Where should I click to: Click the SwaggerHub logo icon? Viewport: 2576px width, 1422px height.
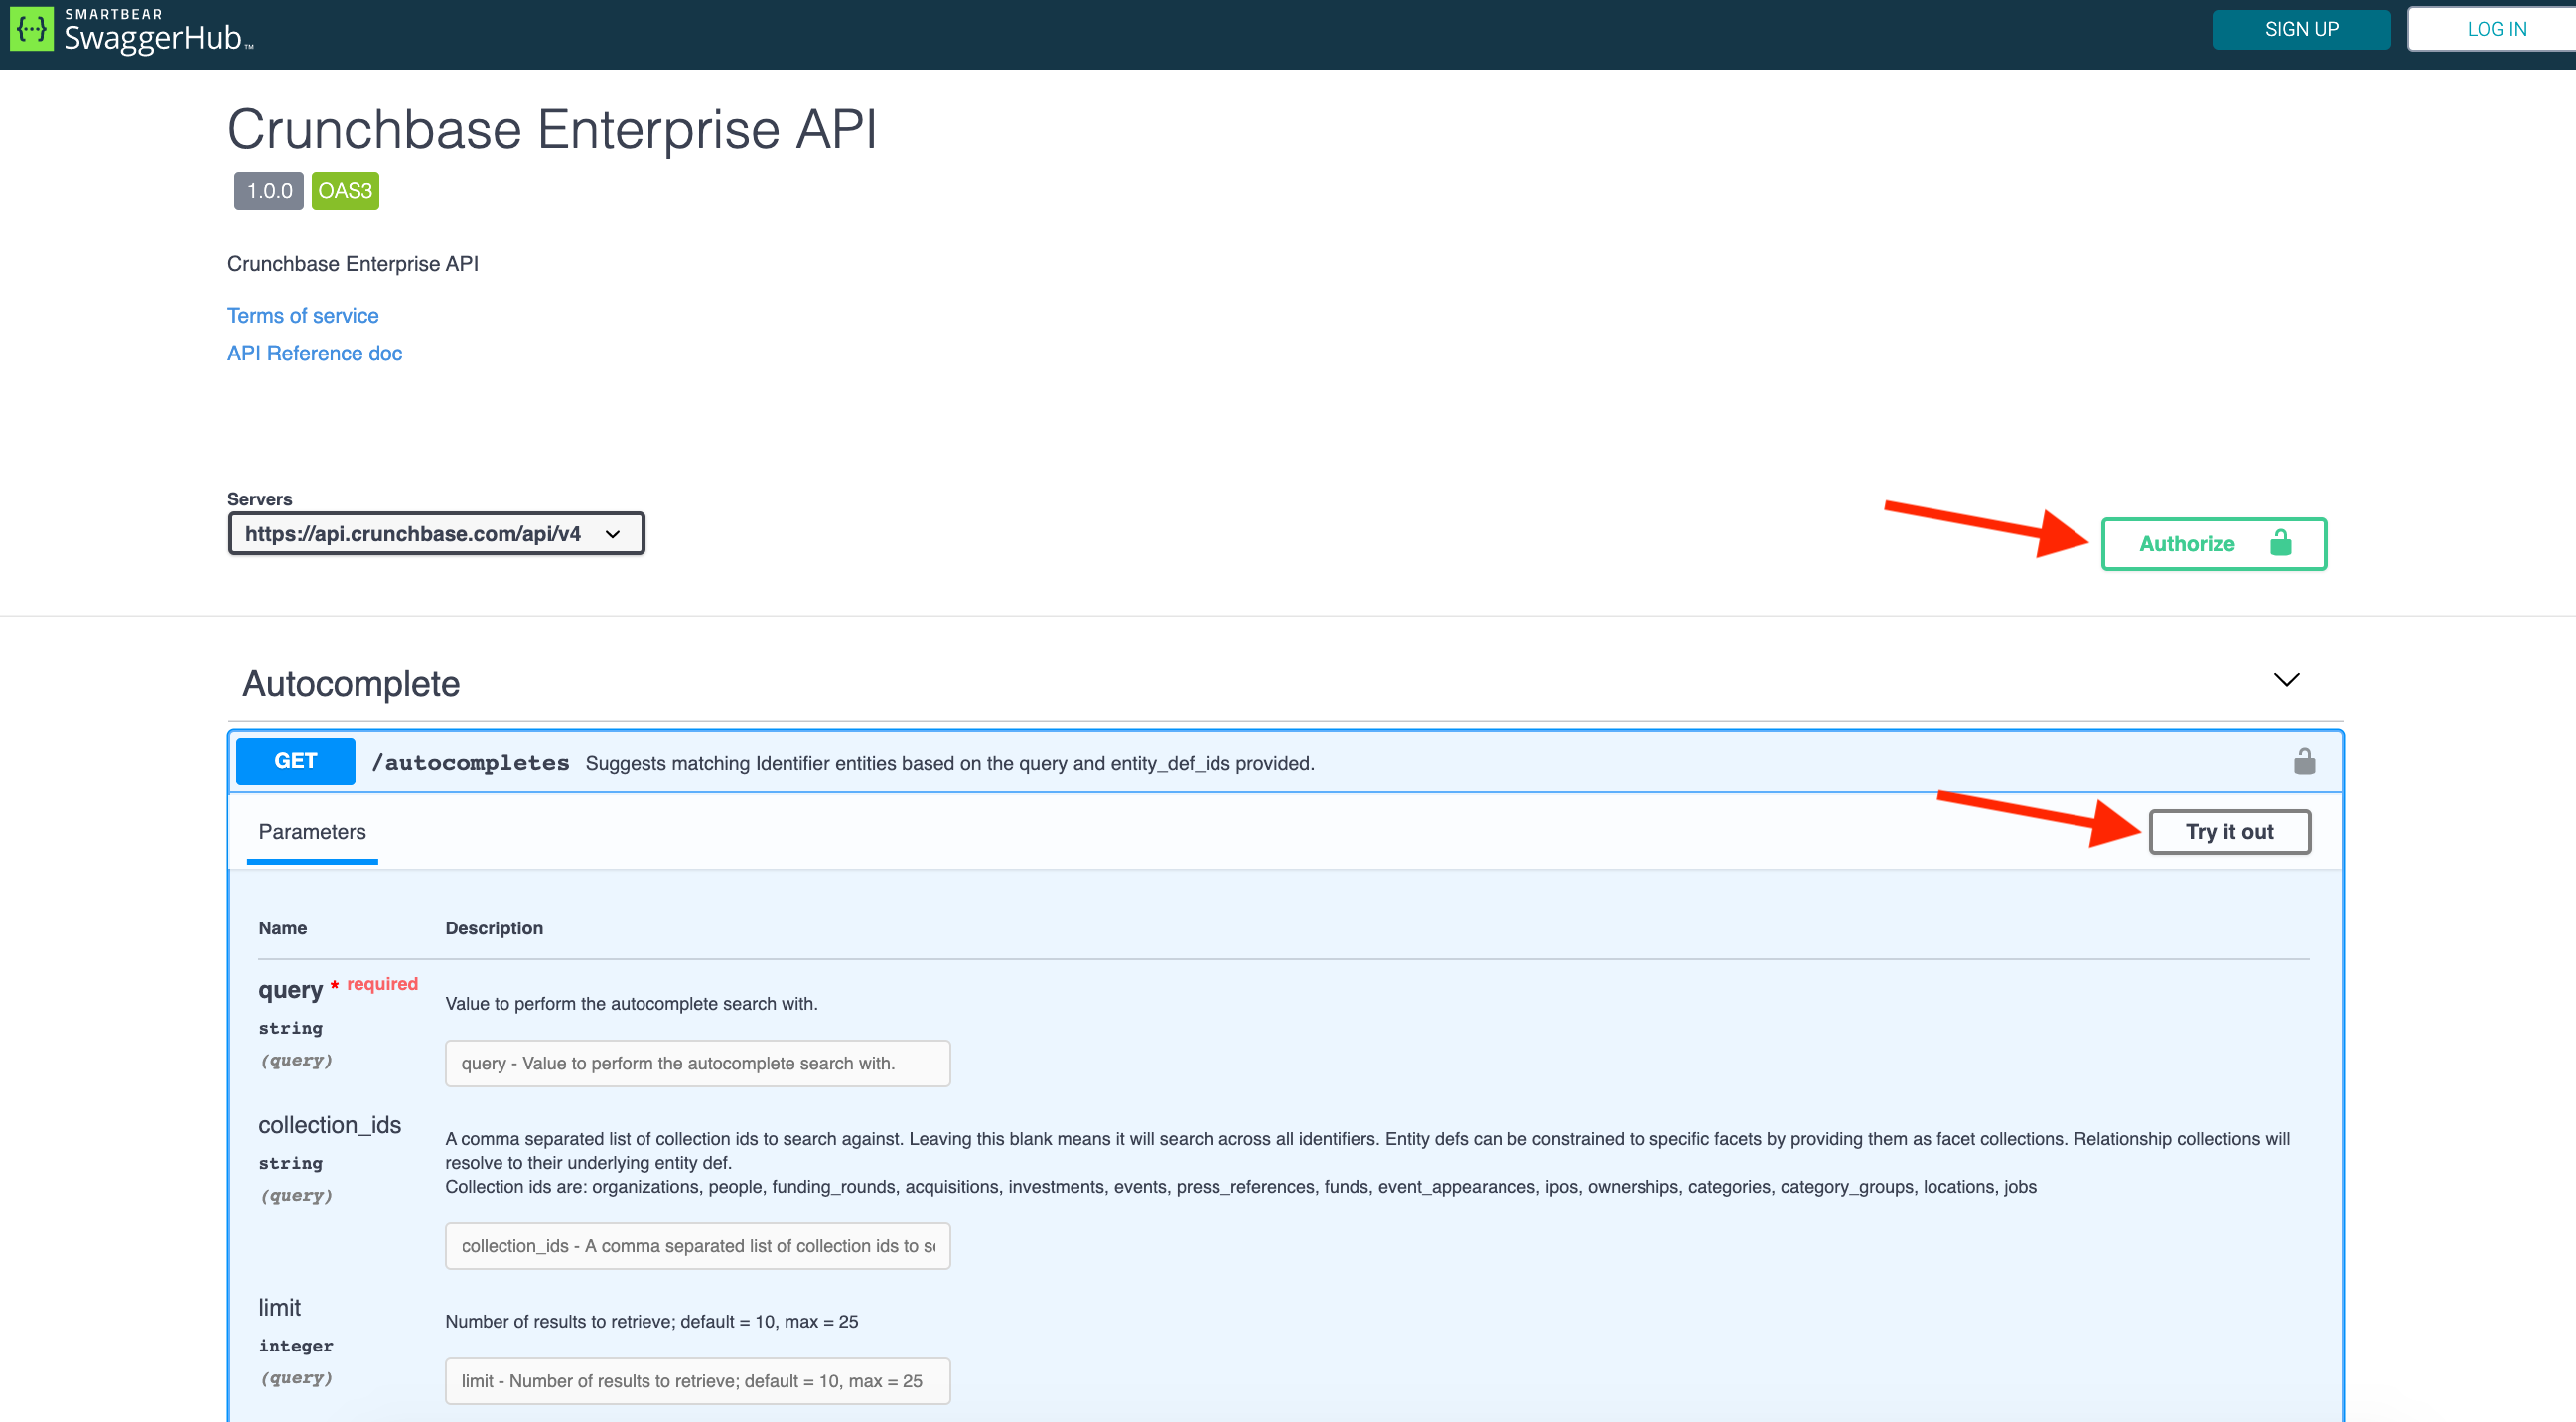[x=31, y=29]
